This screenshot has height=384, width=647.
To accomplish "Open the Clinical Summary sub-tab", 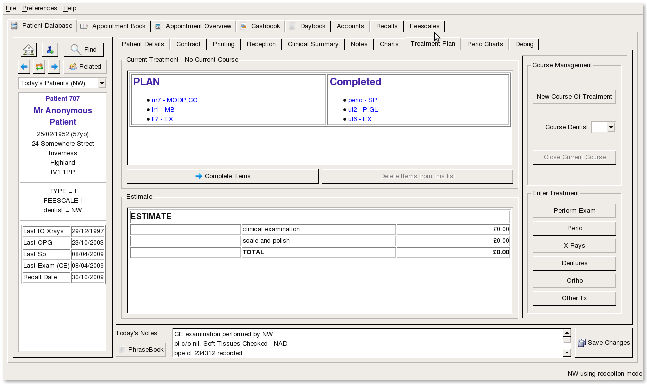I will tap(313, 44).
